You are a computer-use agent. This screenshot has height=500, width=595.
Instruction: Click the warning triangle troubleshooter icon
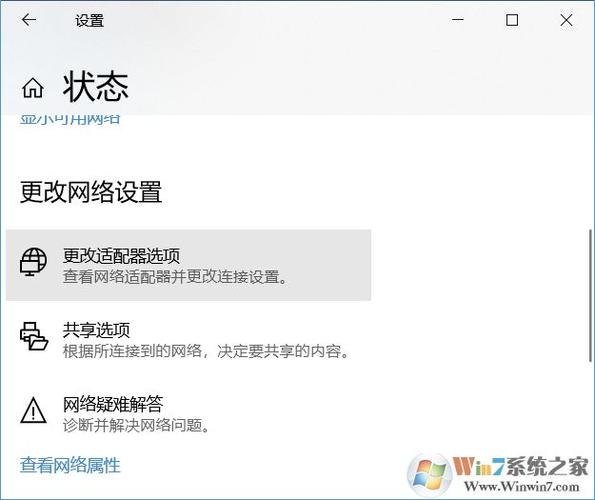pyautogui.click(x=33, y=410)
